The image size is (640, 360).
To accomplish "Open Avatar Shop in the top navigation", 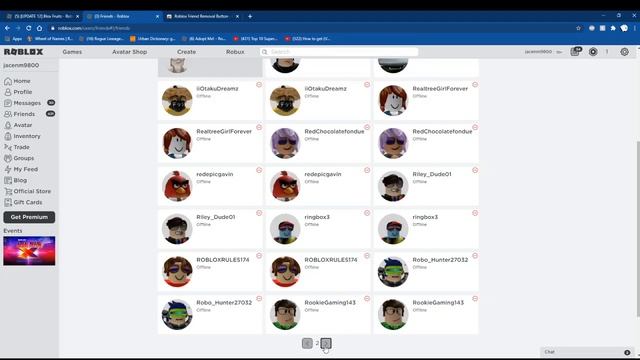I will pyautogui.click(x=129, y=52).
